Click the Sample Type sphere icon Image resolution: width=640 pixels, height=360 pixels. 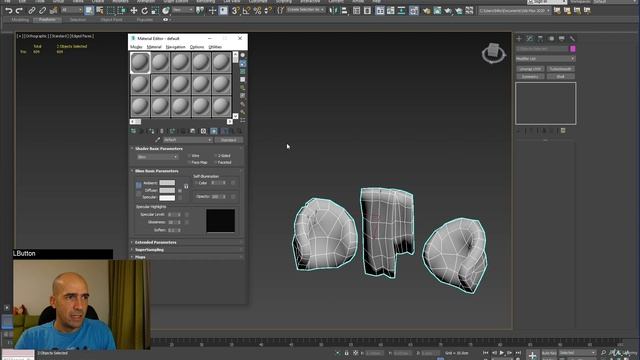click(243, 55)
